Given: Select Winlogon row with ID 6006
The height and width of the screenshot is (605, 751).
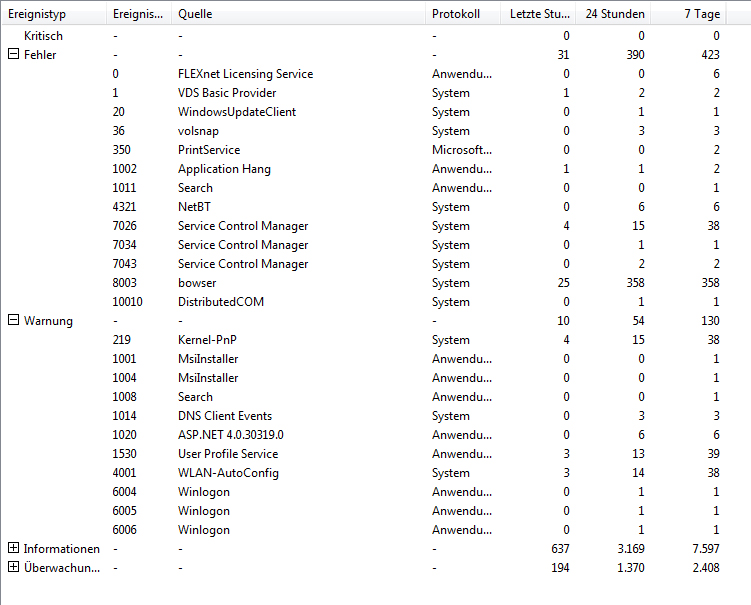Looking at the screenshot, I should coord(364,530).
